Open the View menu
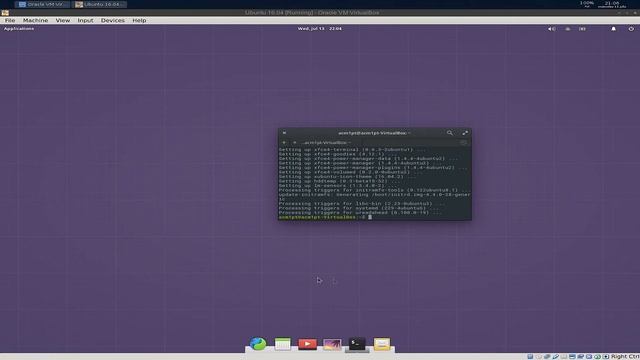 click(63, 20)
